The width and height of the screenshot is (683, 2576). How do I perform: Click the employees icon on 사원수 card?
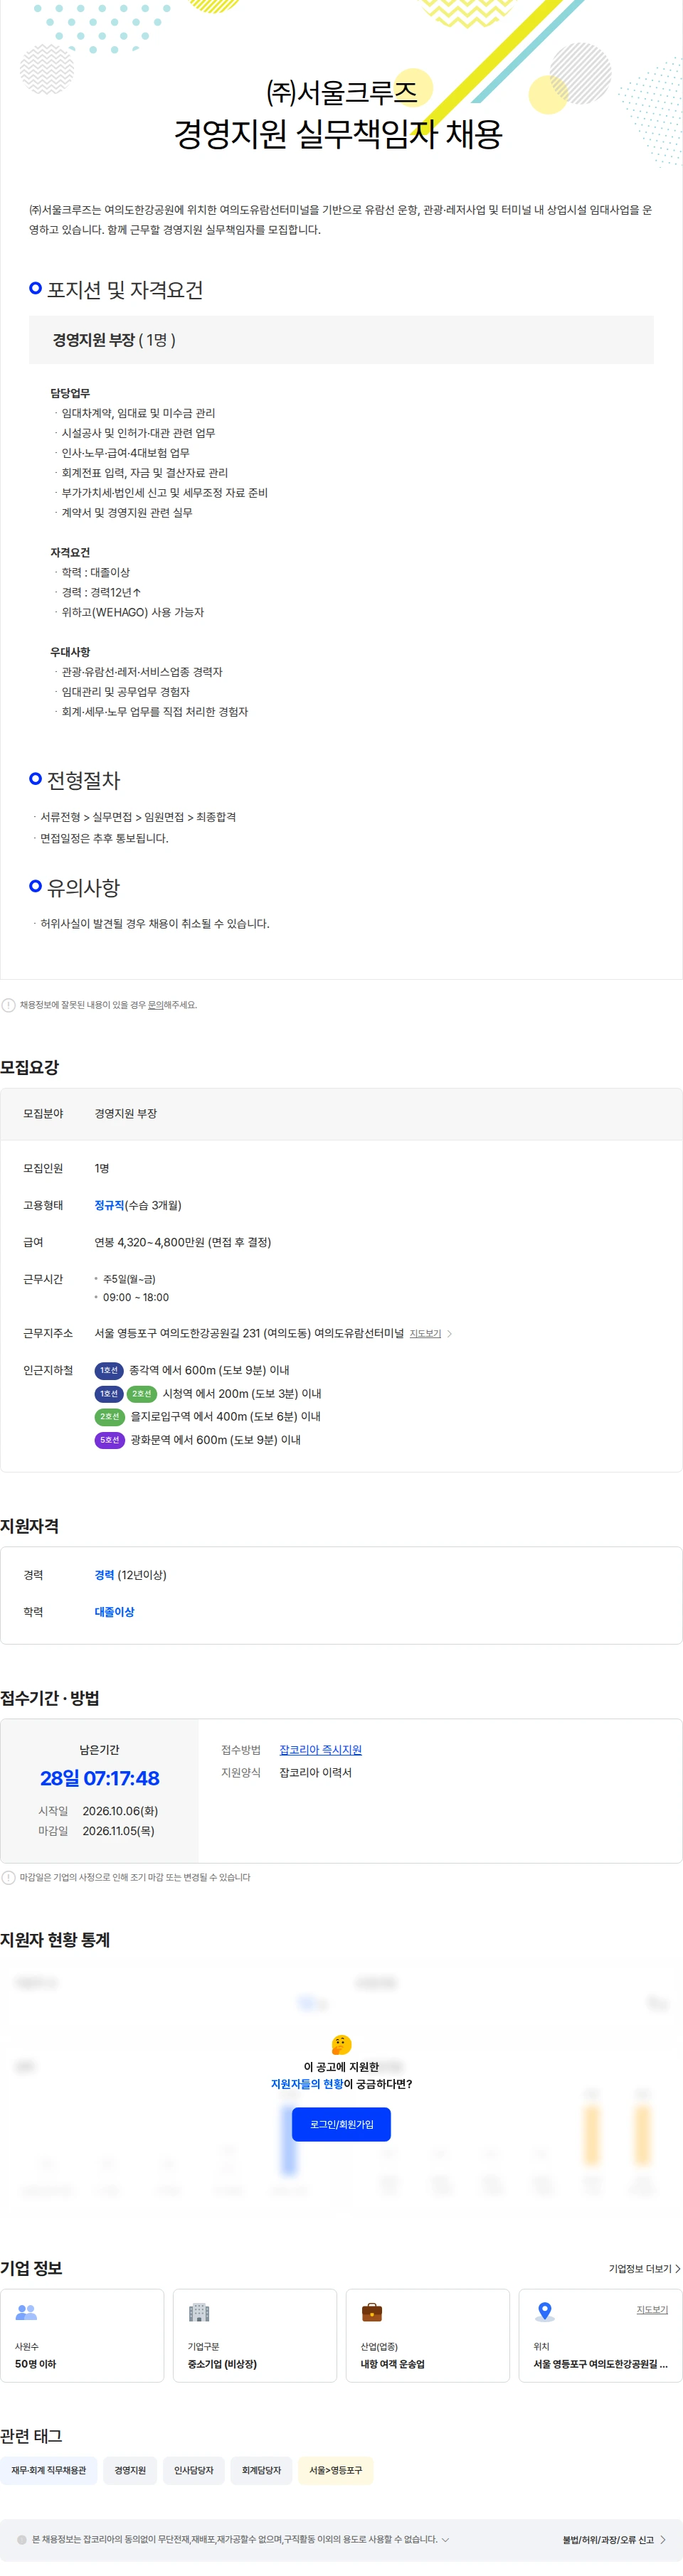pyautogui.click(x=26, y=2312)
